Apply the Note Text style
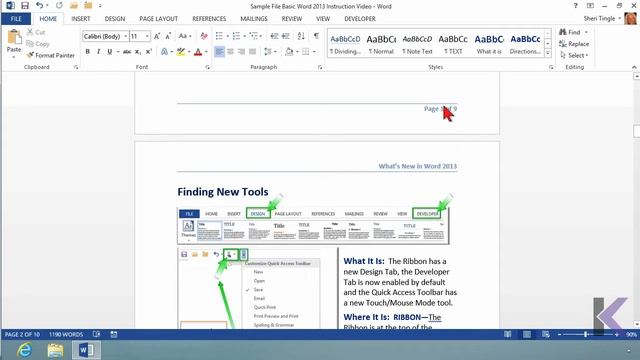 pyautogui.click(x=417, y=44)
